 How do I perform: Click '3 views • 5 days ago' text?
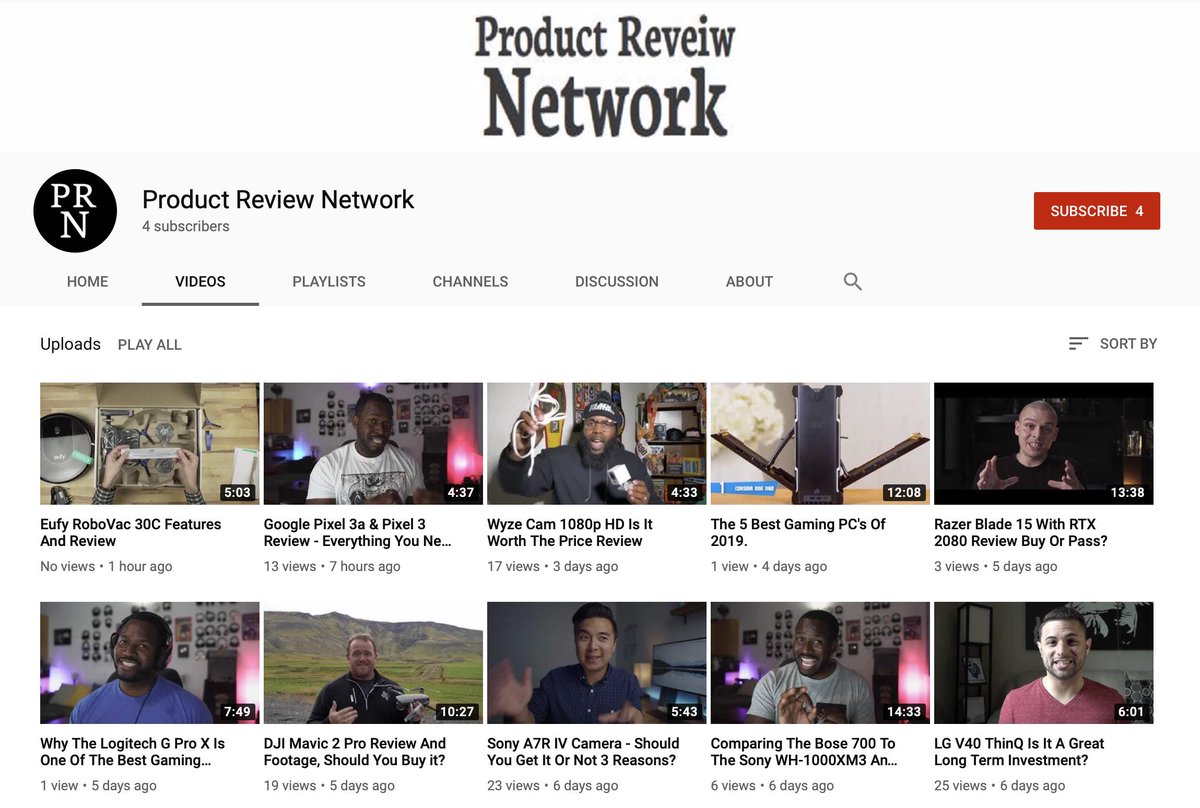click(995, 567)
